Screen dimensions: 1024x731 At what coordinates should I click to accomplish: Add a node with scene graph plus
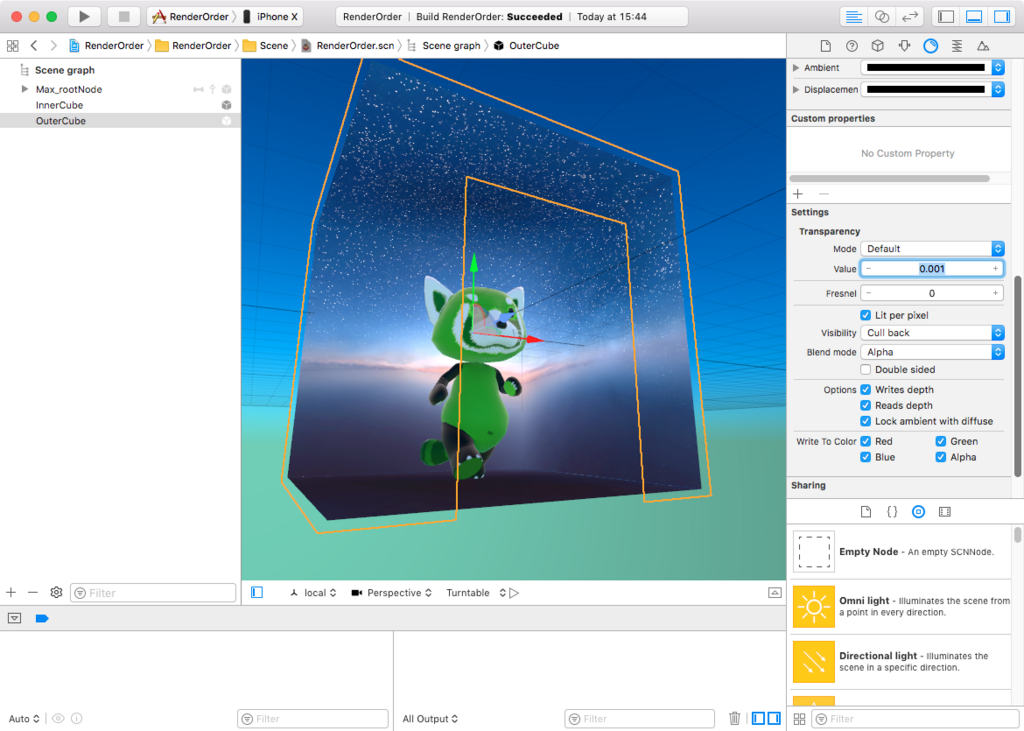coord(11,593)
